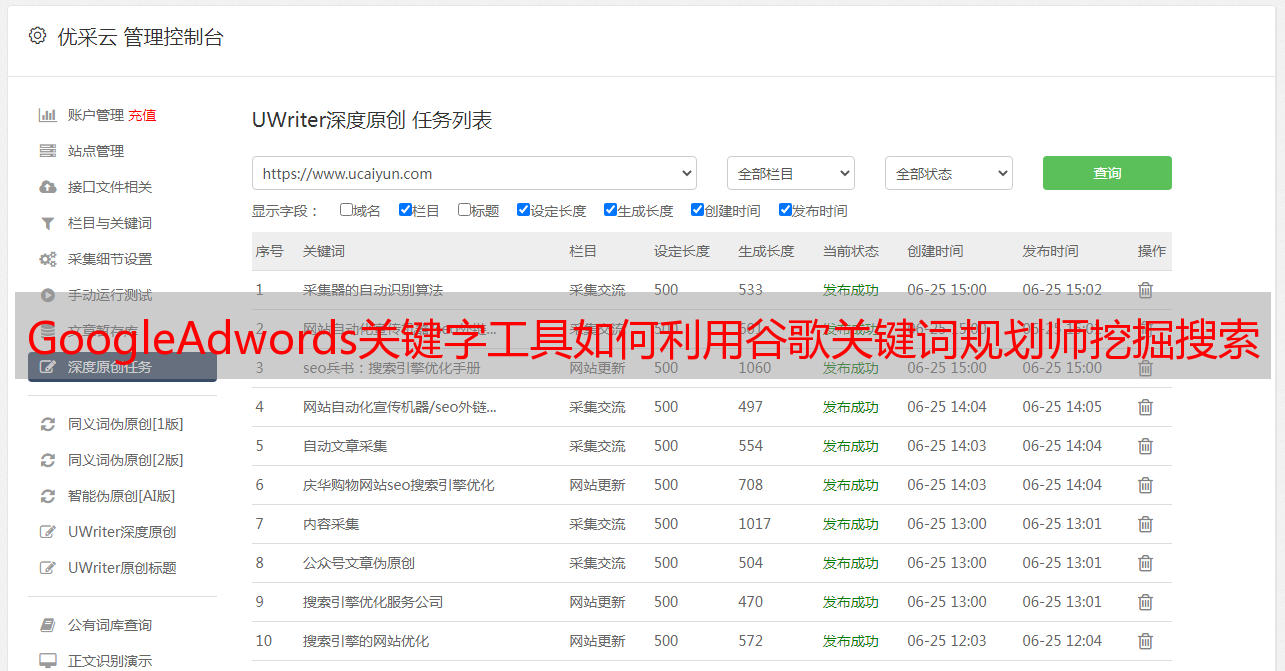The image size is (1285, 671).
Task: Click the 创建时间 column header
Action: [935, 251]
